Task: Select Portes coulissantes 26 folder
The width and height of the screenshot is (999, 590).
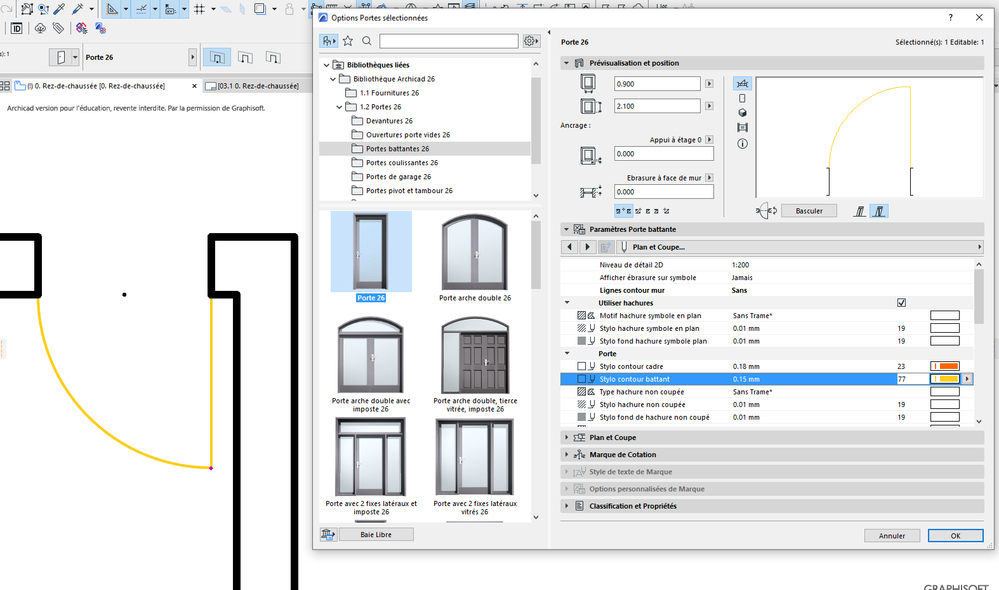Action: click(402, 162)
